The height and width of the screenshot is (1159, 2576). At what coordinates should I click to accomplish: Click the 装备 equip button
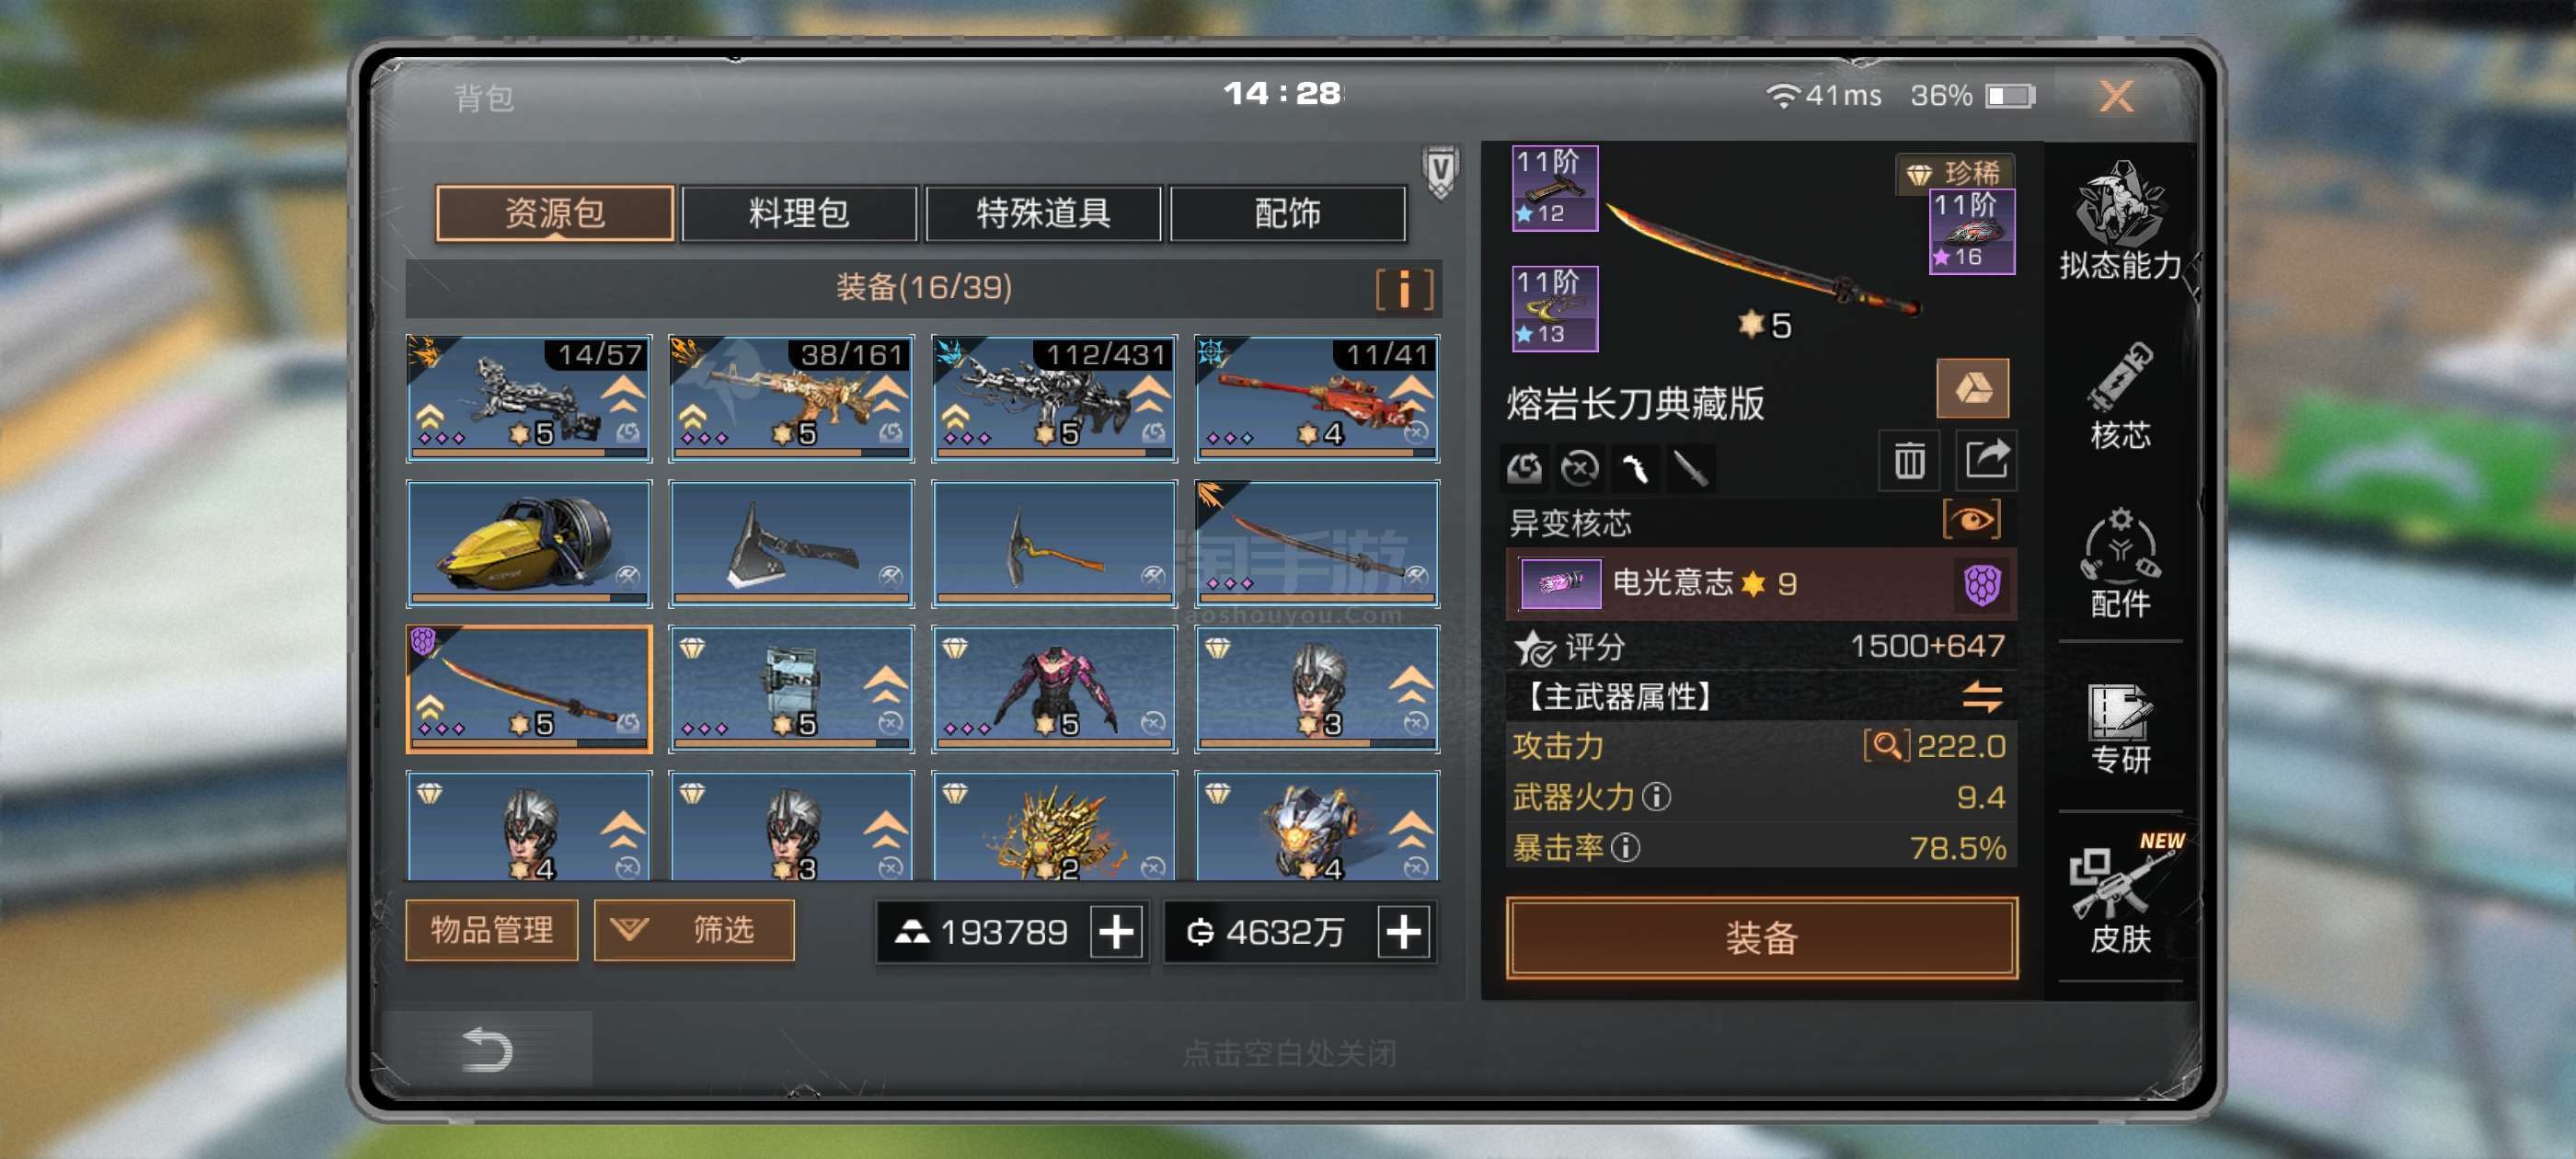point(1761,937)
